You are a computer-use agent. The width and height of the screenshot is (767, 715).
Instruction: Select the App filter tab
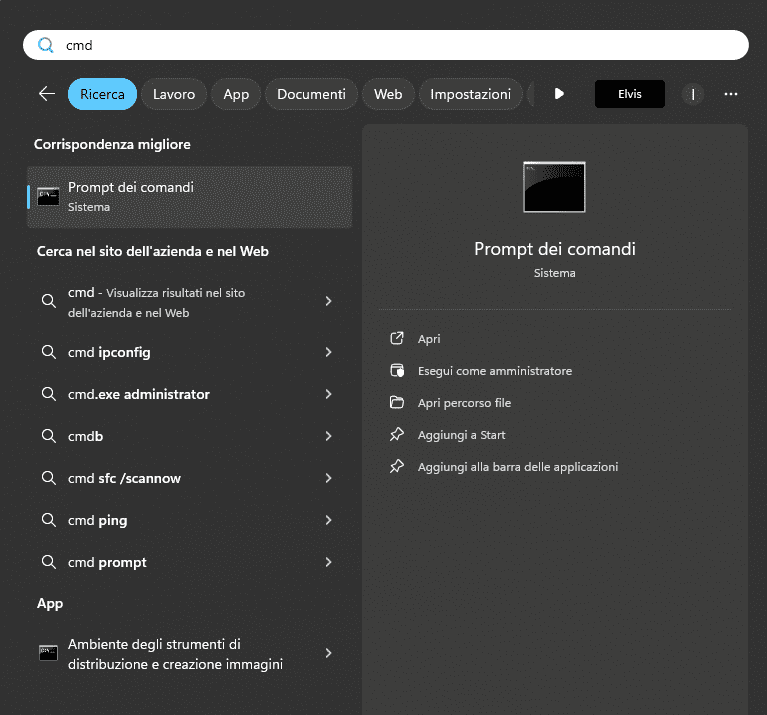(x=236, y=94)
